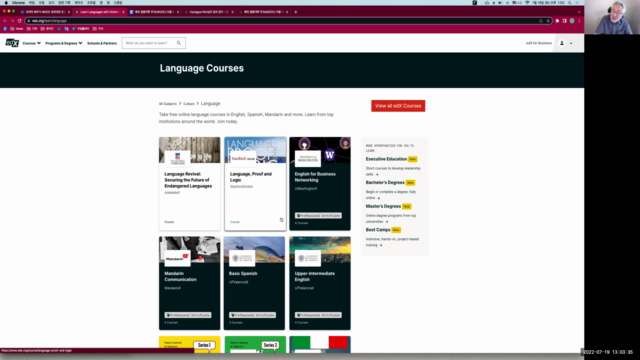Screen dimensions: 640x360
Task: Switch to the first browser tab
Action: tap(44, 12)
